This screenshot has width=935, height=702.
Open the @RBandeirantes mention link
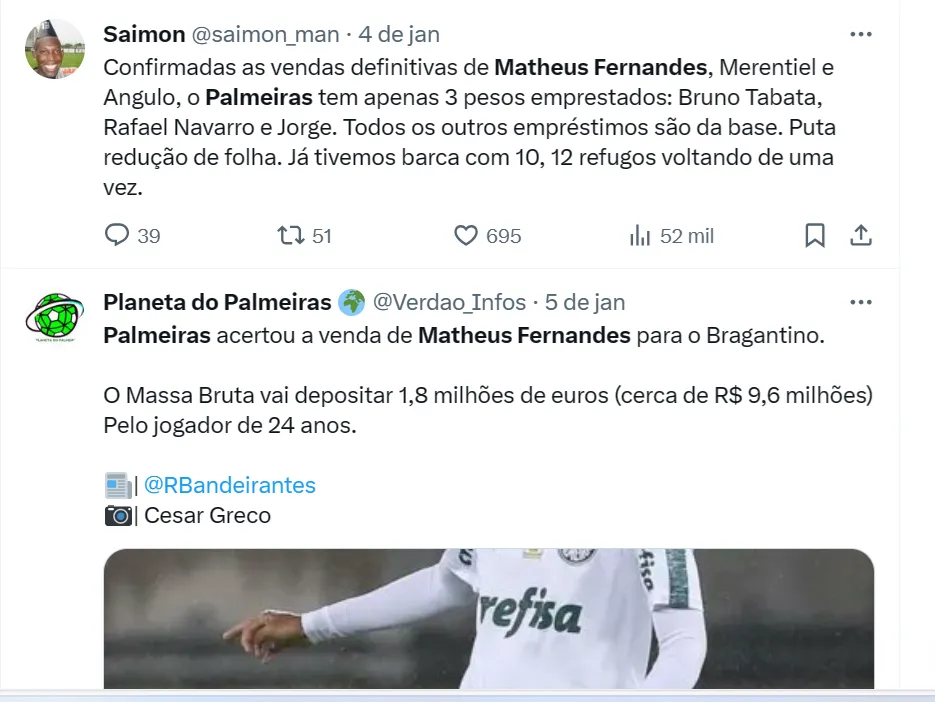pos(230,486)
